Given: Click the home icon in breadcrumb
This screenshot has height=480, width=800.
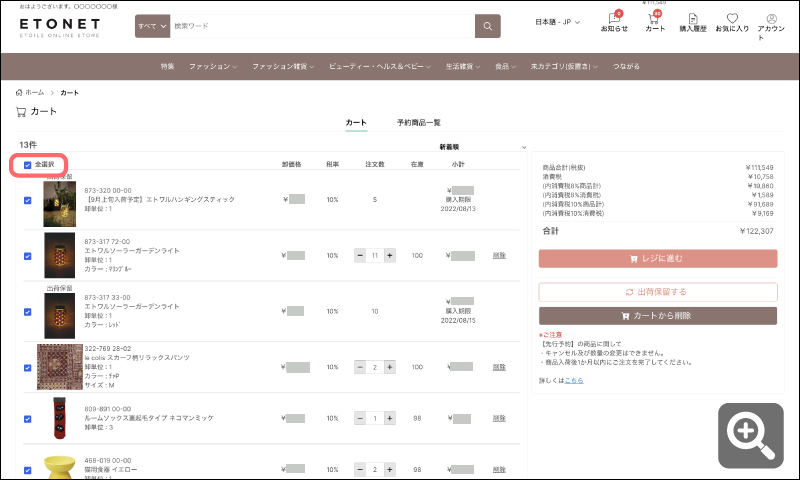Looking at the screenshot, I should [x=19, y=92].
